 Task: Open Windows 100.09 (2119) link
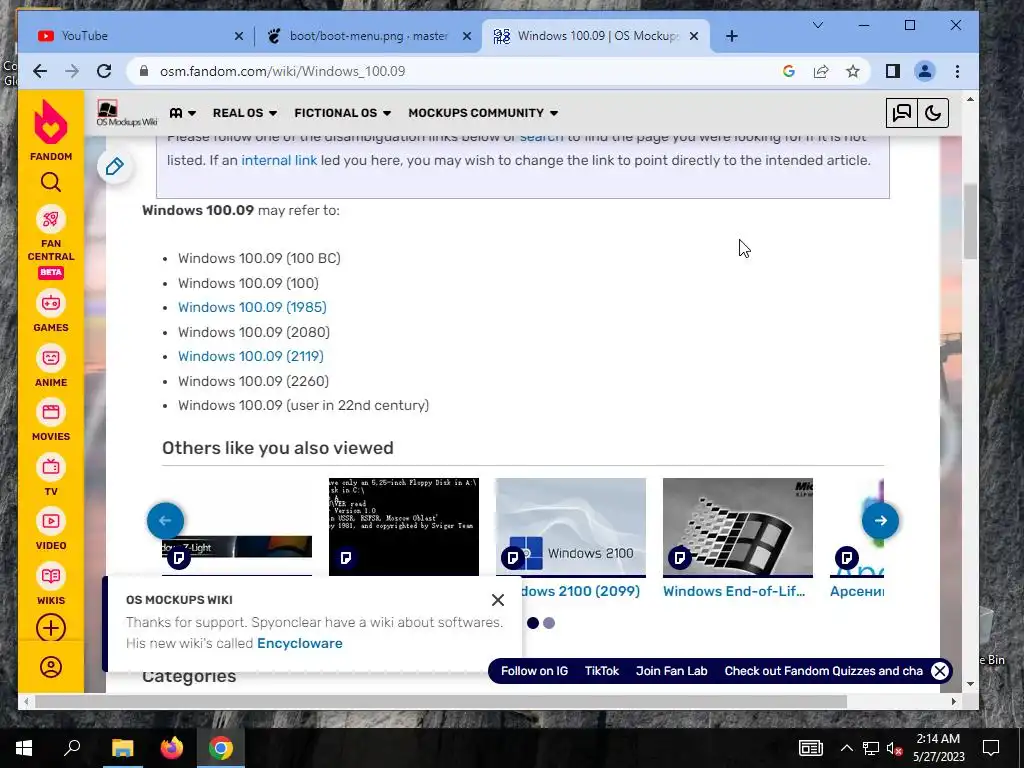pos(251,356)
